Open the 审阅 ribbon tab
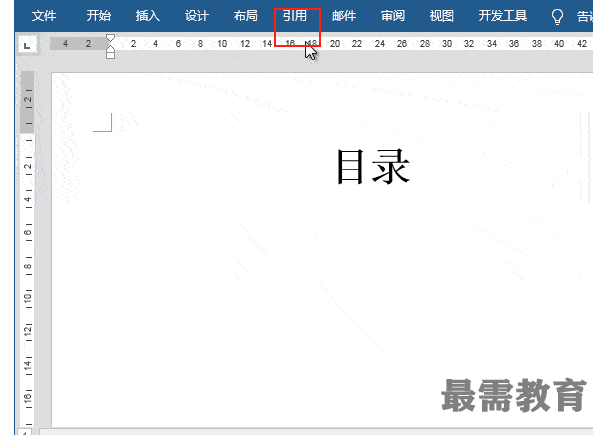 (393, 16)
